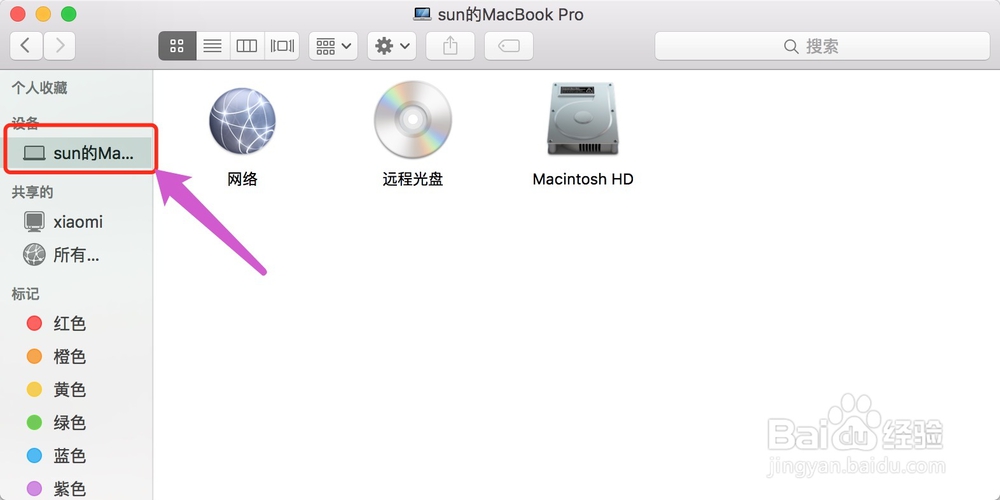Open the item arrangement dropdown

pos(334,46)
